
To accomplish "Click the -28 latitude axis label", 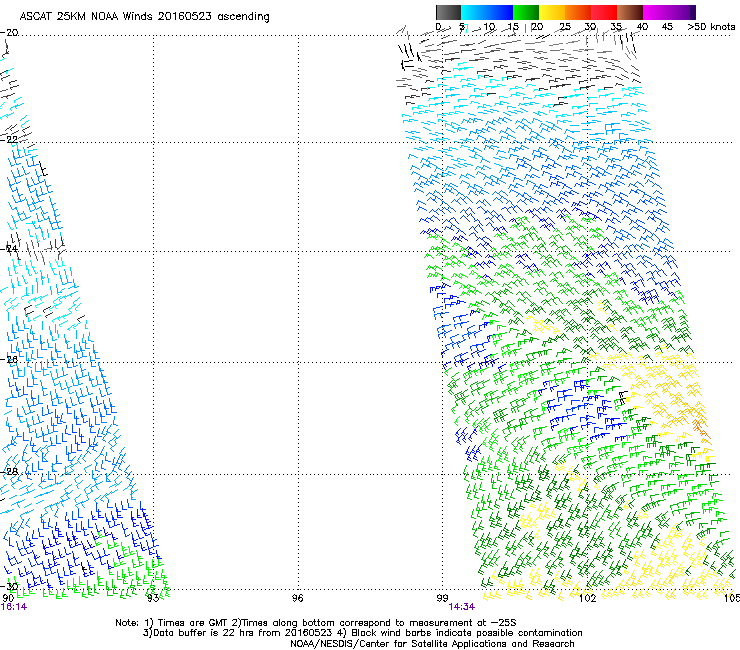I will (9, 472).
